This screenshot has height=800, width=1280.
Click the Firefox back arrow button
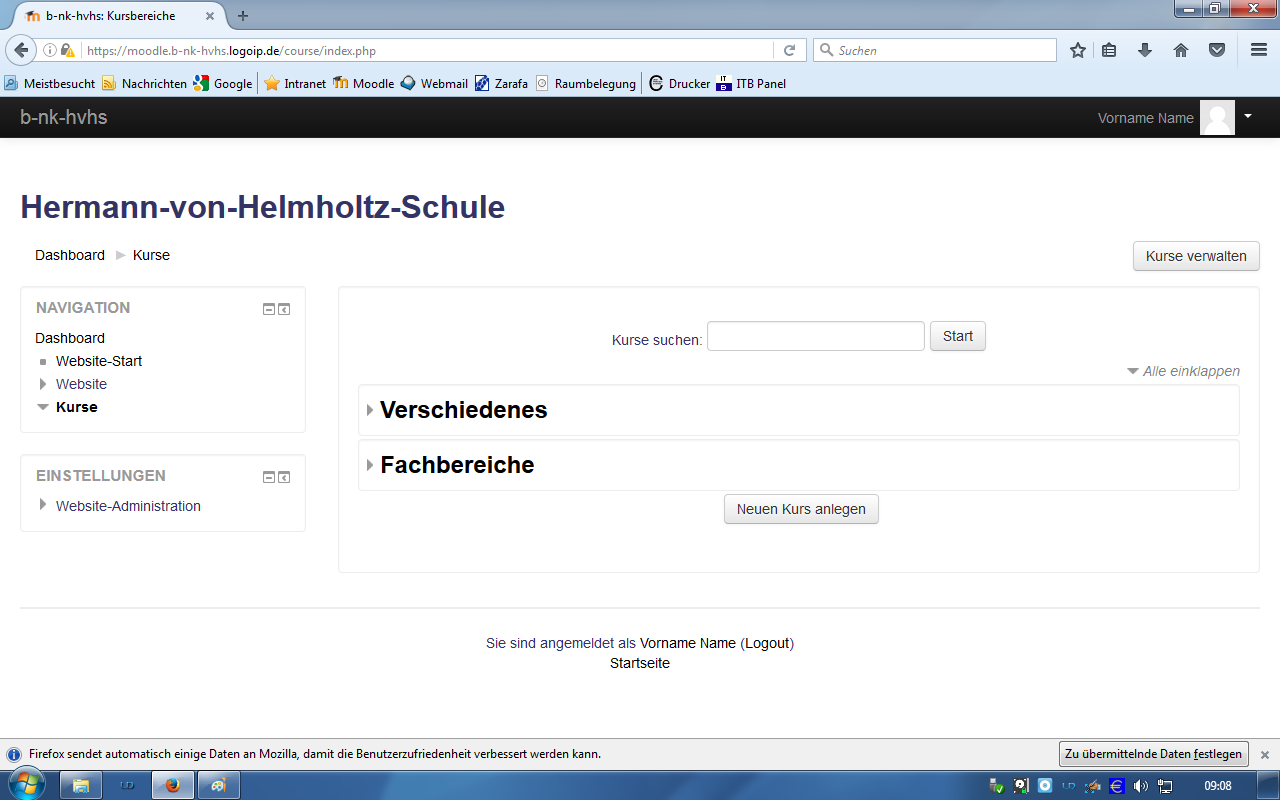[x=21, y=50]
